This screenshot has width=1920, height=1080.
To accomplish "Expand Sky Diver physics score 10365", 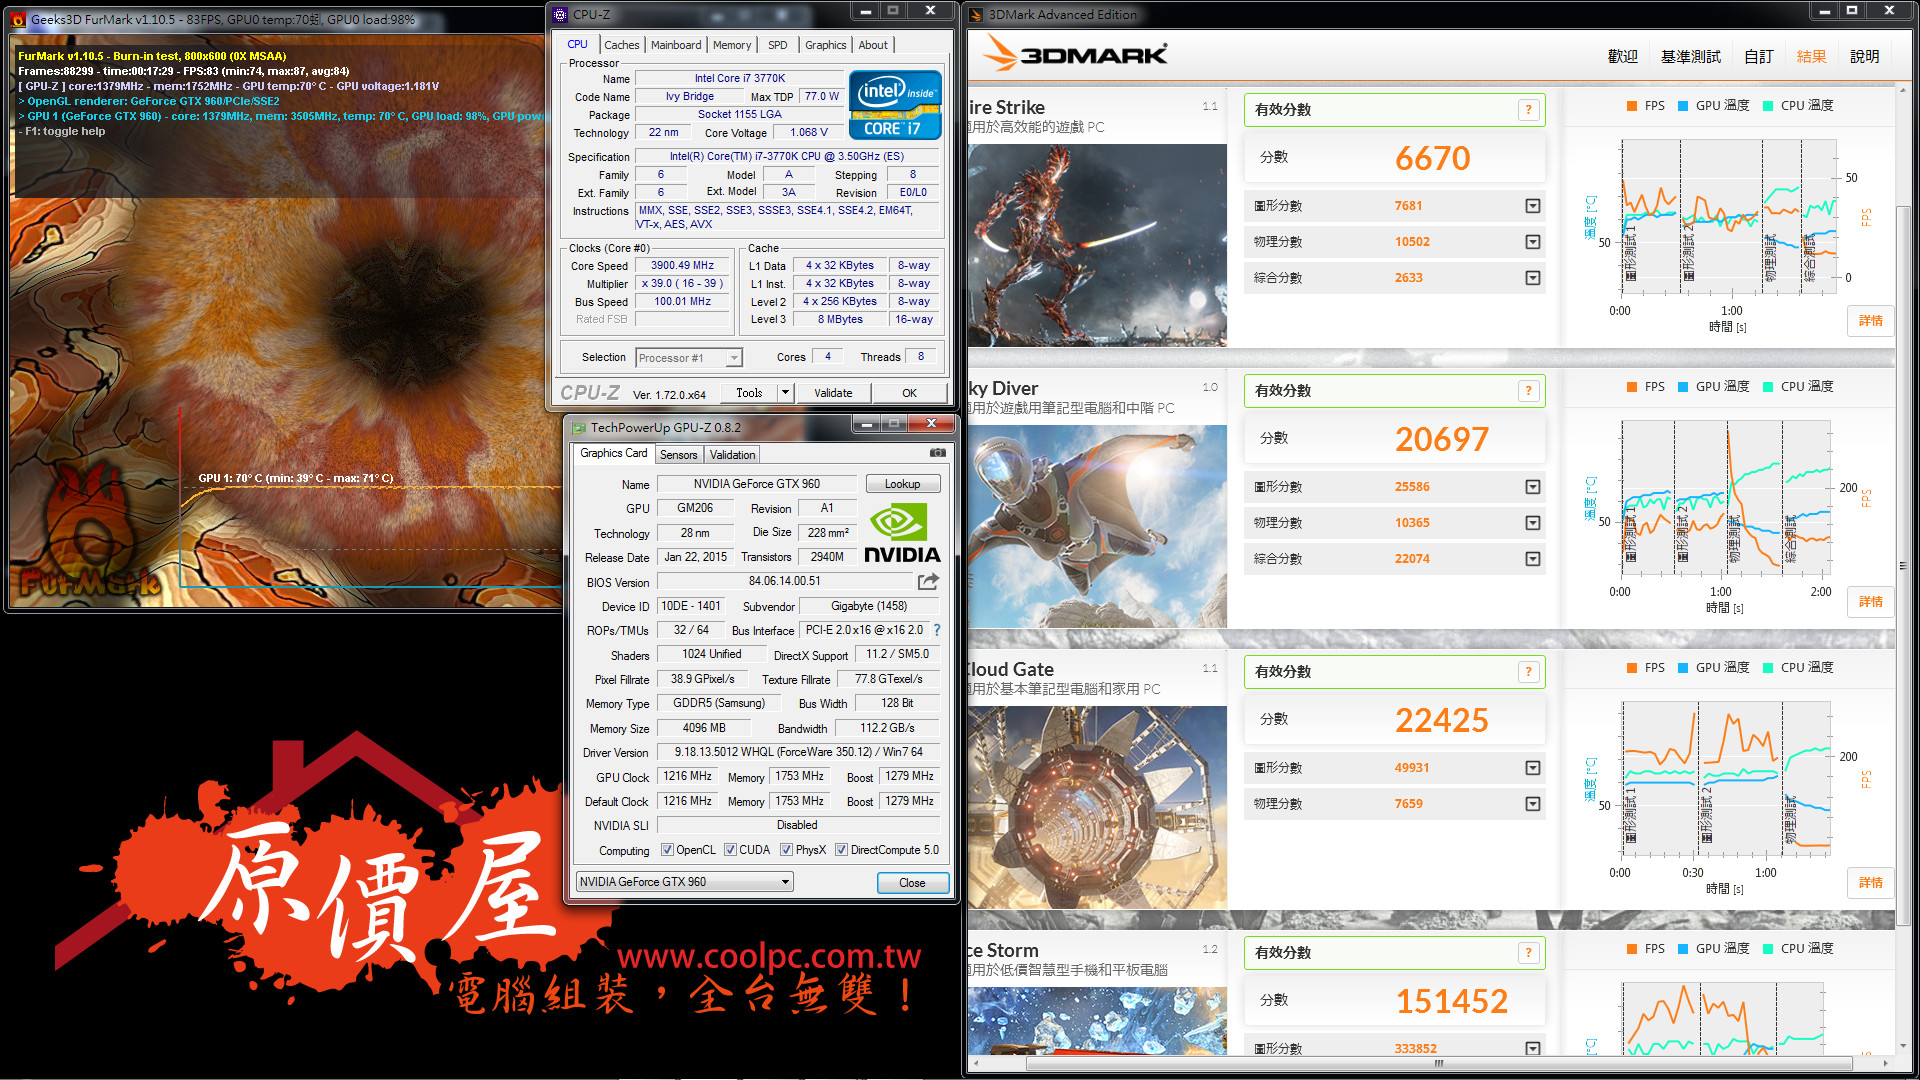I will point(1532,523).
